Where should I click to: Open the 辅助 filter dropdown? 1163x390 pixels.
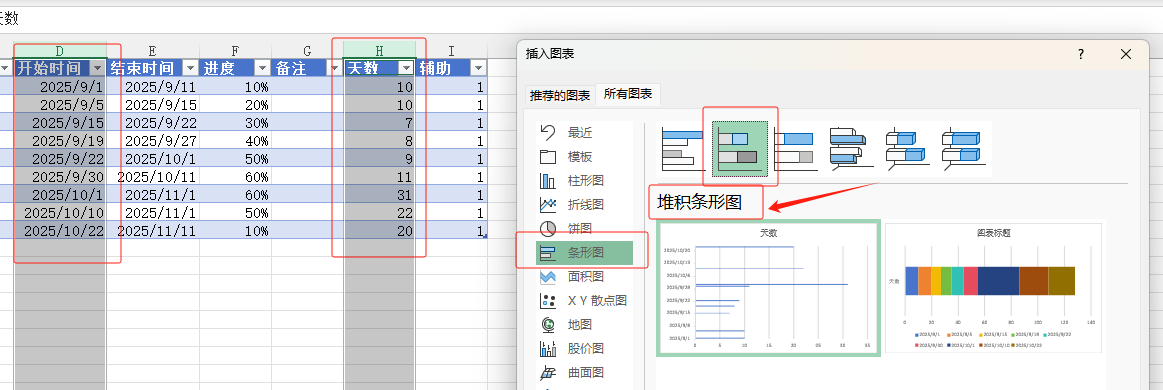pyautogui.click(x=478, y=68)
